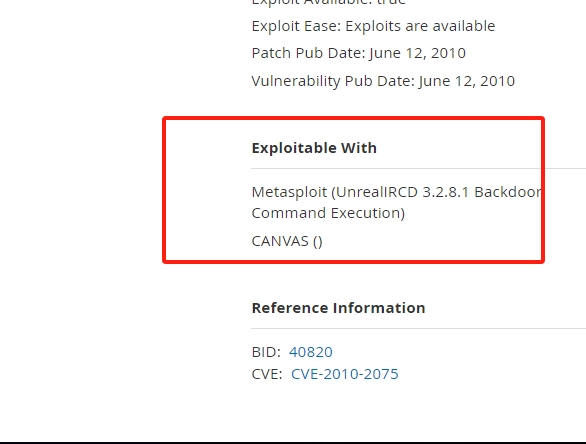This screenshot has width=586, height=444.
Task: Click the Reference Information section heading
Action: point(338,308)
